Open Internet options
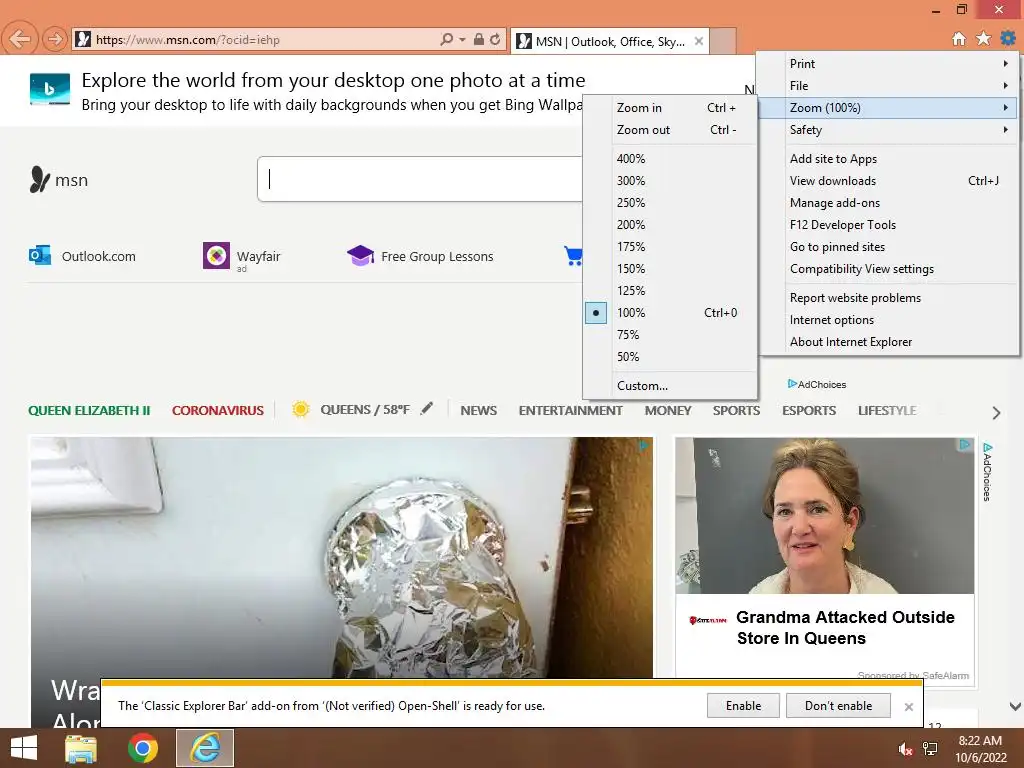This screenshot has height=768, width=1024. tap(888, 320)
